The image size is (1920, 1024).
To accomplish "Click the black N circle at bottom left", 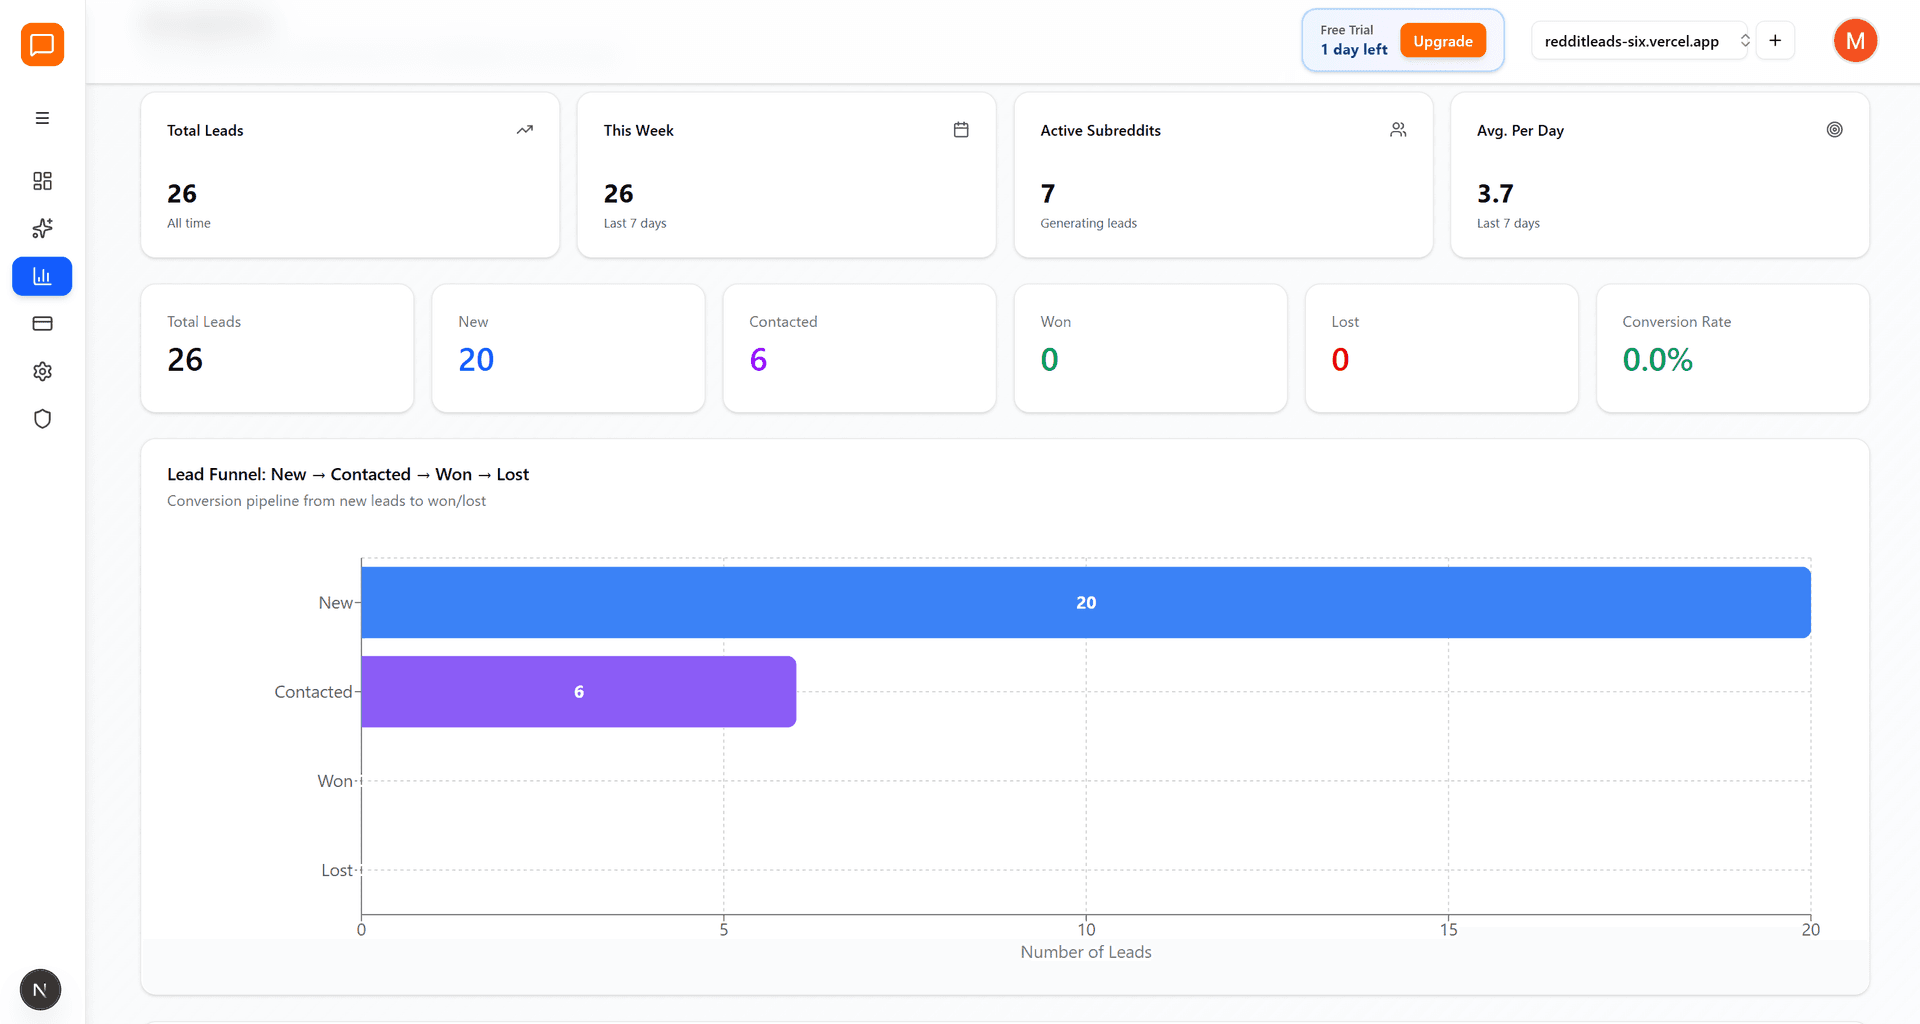I will pyautogui.click(x=40, y=989).
